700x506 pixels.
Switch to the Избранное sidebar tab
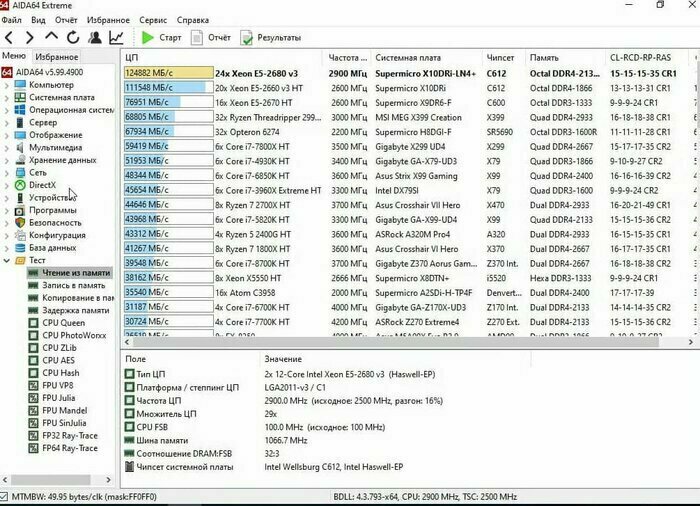click(57, 57)
